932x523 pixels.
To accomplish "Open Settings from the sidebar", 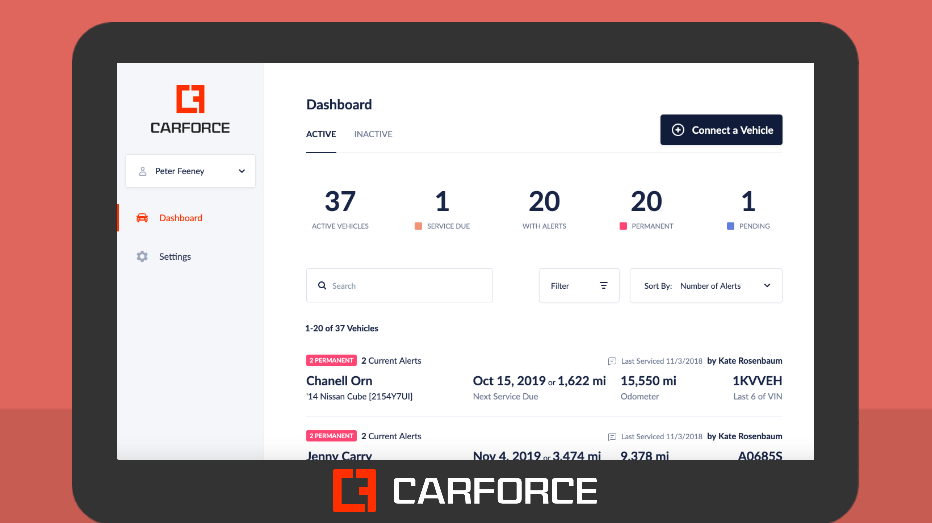I will click(x=175, y=257).
